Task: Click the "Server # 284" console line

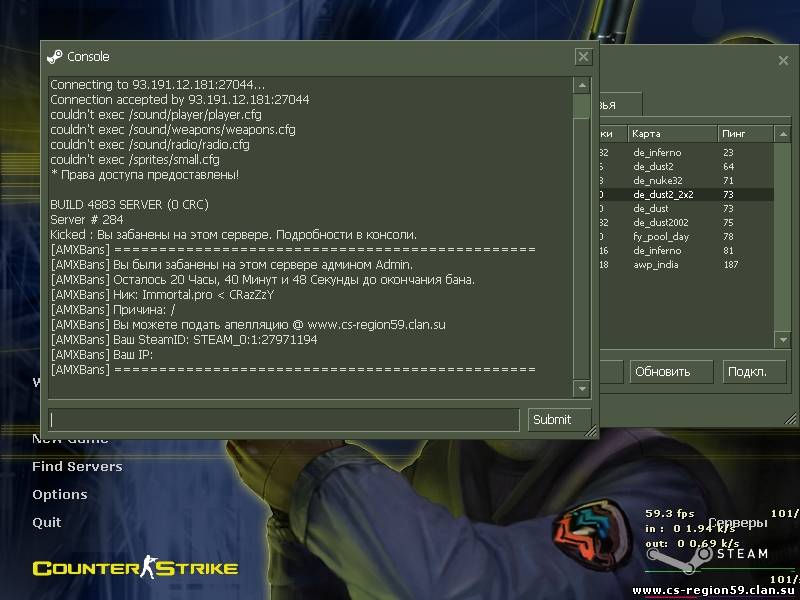Action: pyautogui.click(x=87, y=220)
